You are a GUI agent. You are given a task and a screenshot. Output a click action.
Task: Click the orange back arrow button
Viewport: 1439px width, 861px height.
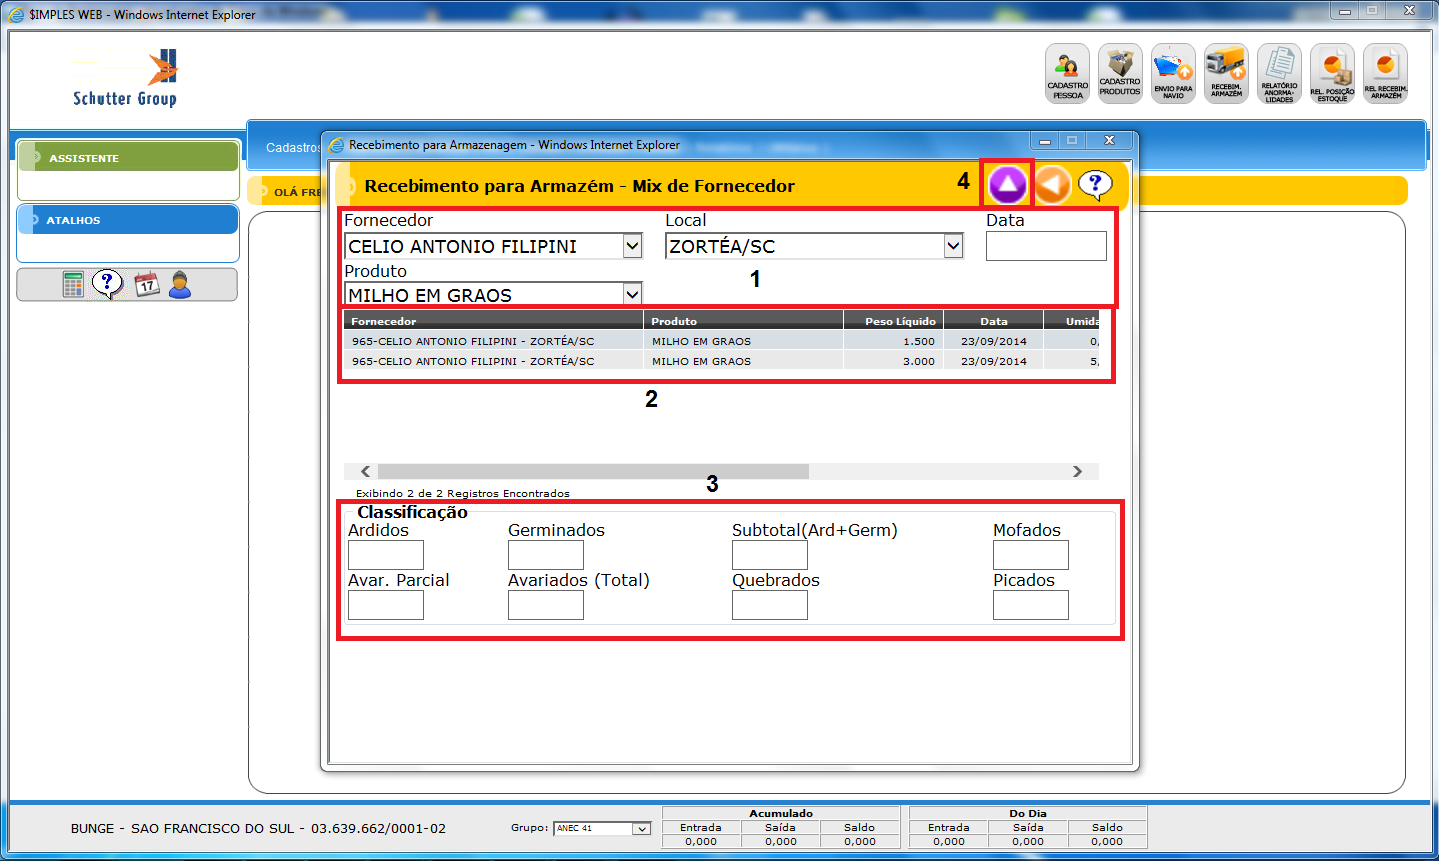[1051, 185]
